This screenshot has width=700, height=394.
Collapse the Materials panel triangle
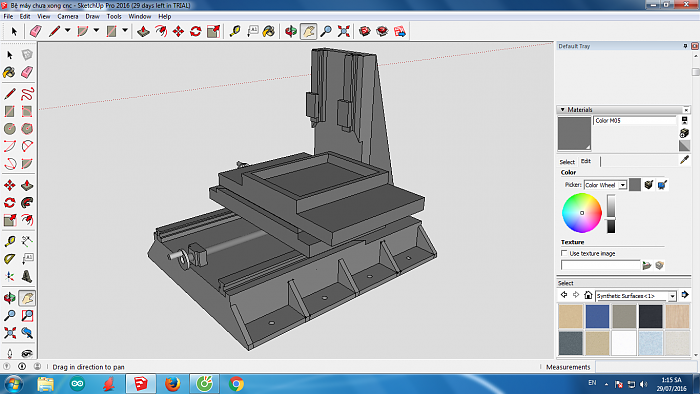coord(562,109)
